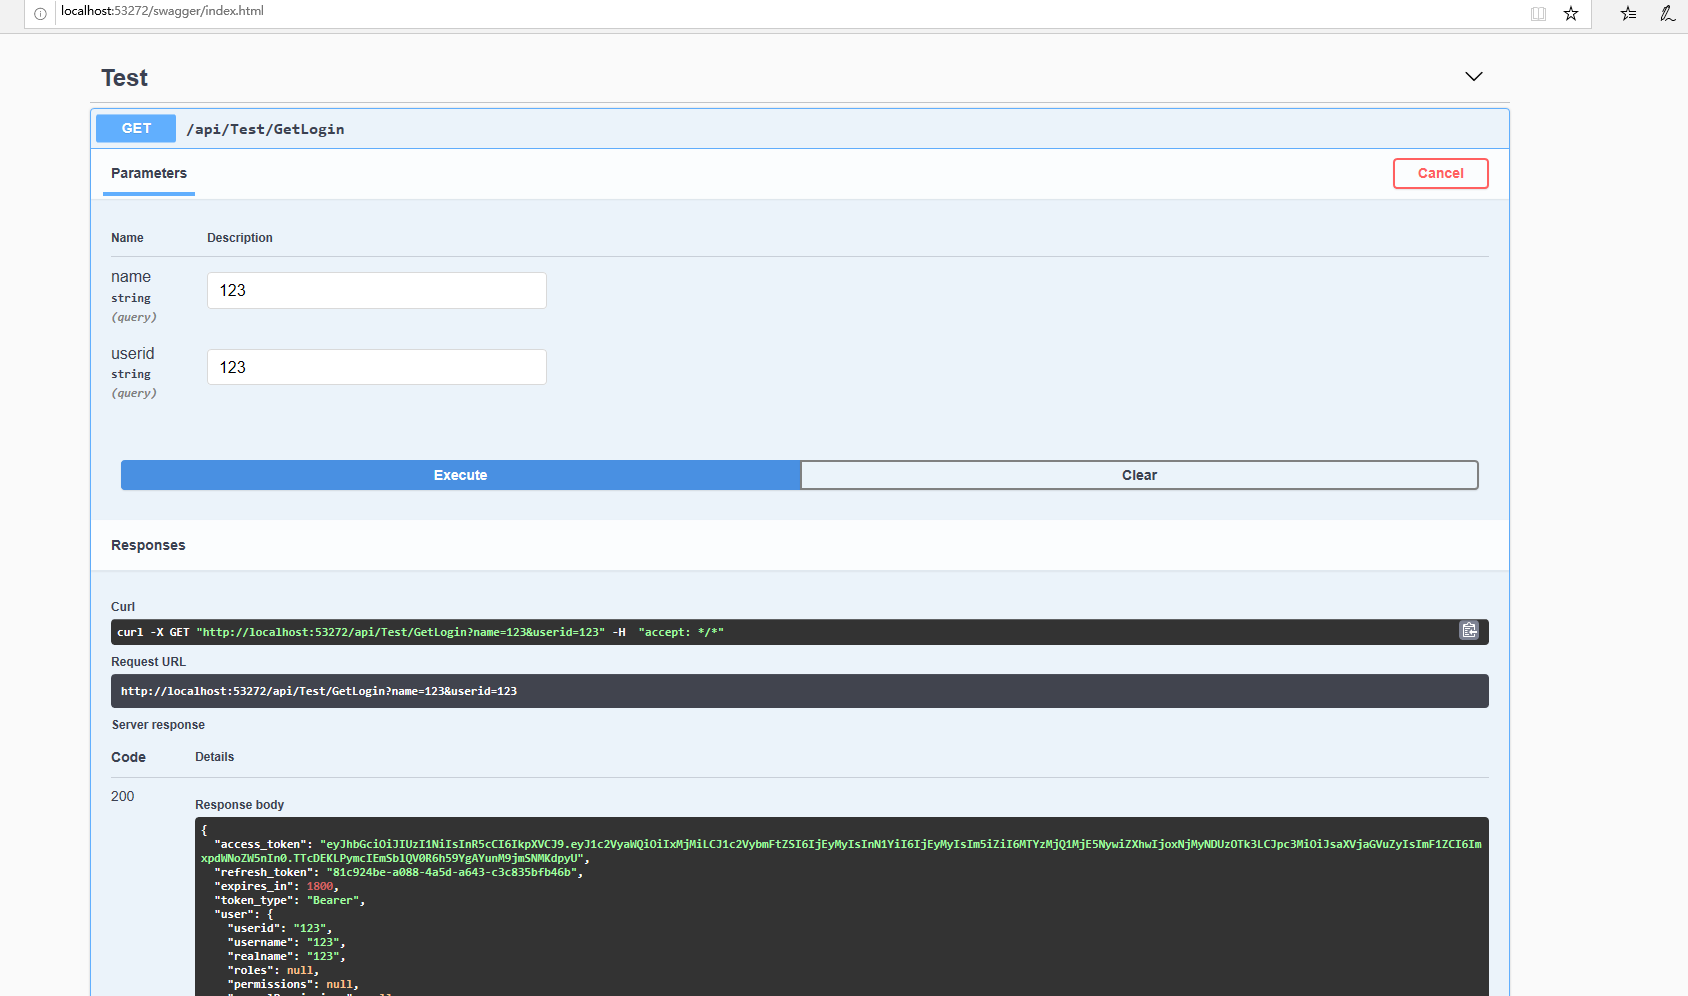Add this page to favorites via star icon

[x=1571, y=14]
